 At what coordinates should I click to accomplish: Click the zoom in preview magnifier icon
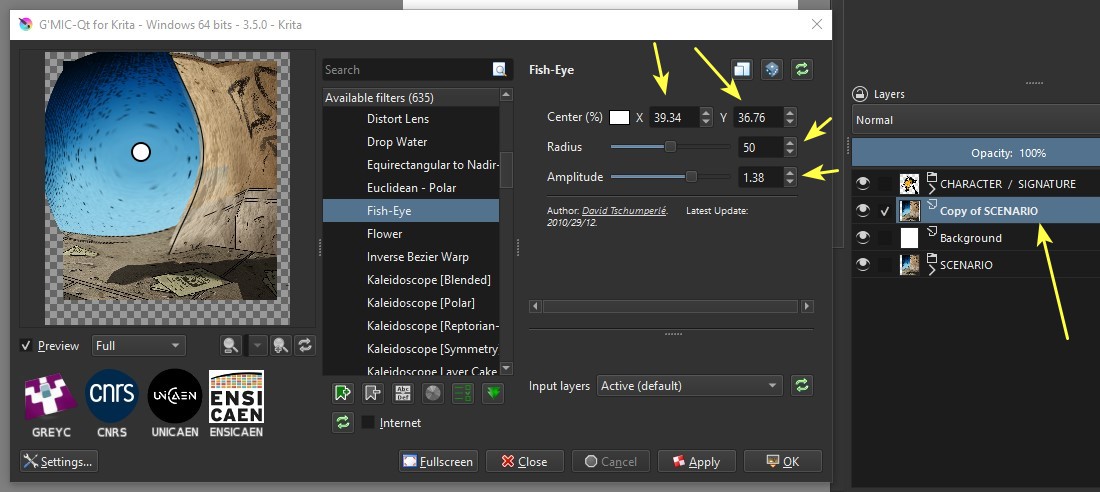pos(281,345)
